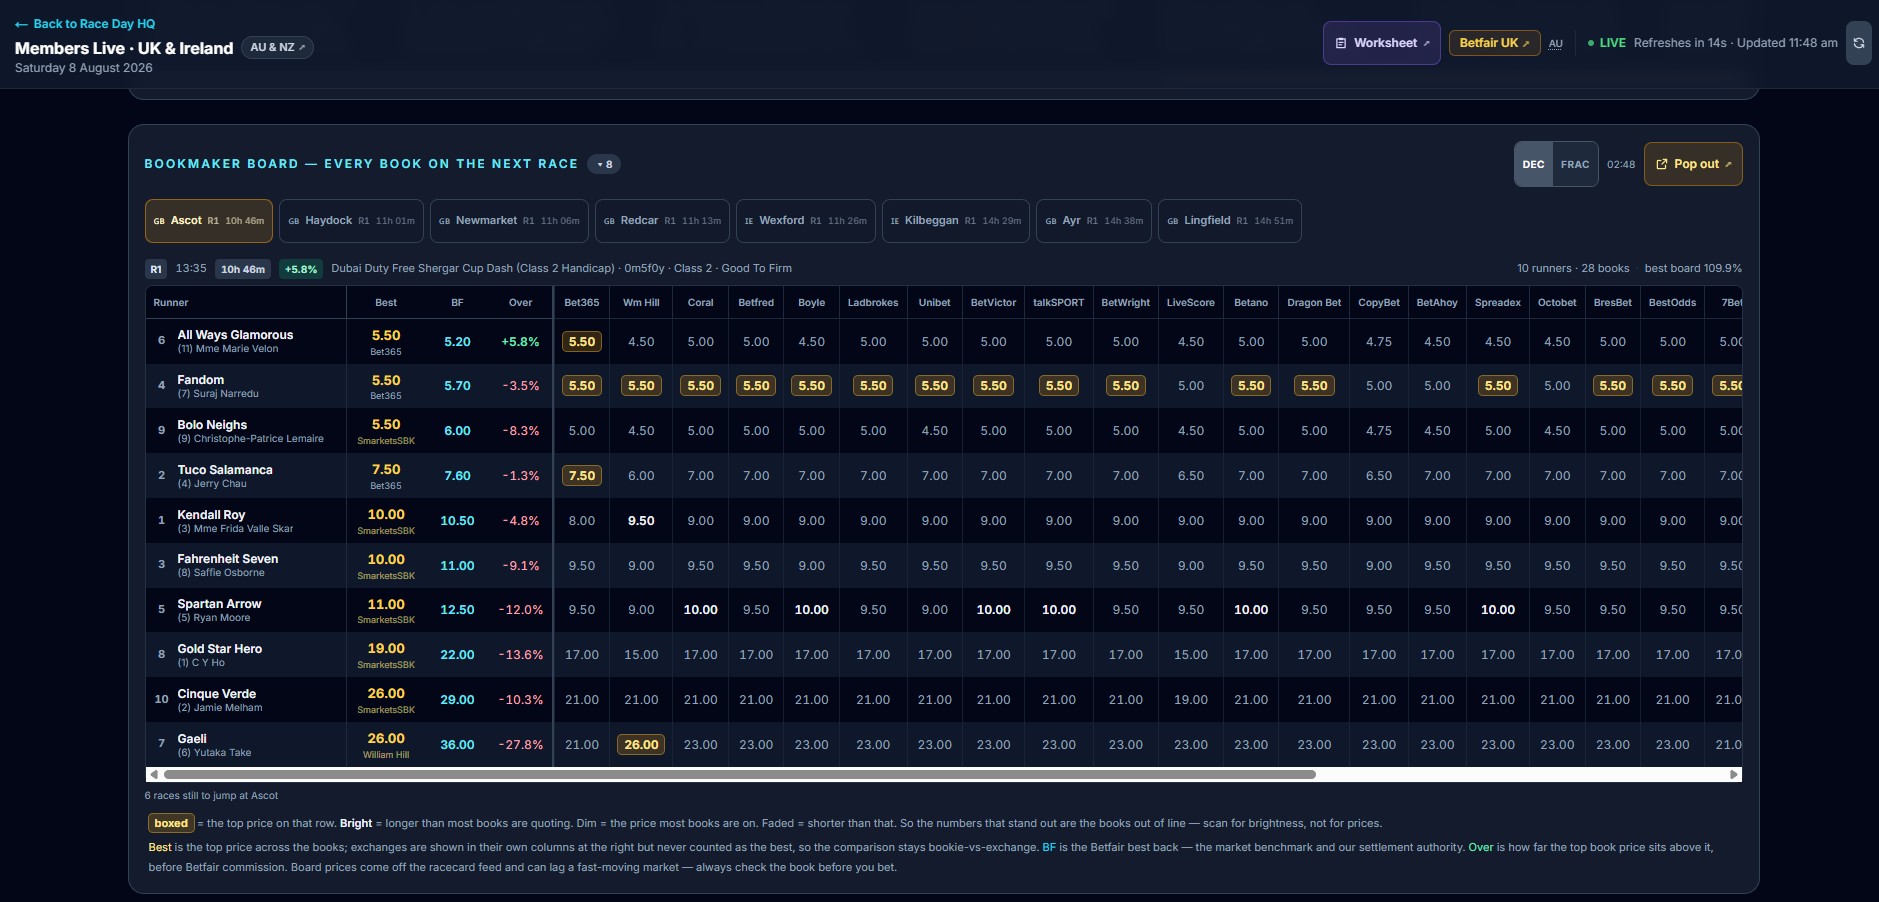Image resolution: width=1879 pixels, height=902 pixels.
Task: Click the Ladbrokes column header
Action: click(873, 302)
